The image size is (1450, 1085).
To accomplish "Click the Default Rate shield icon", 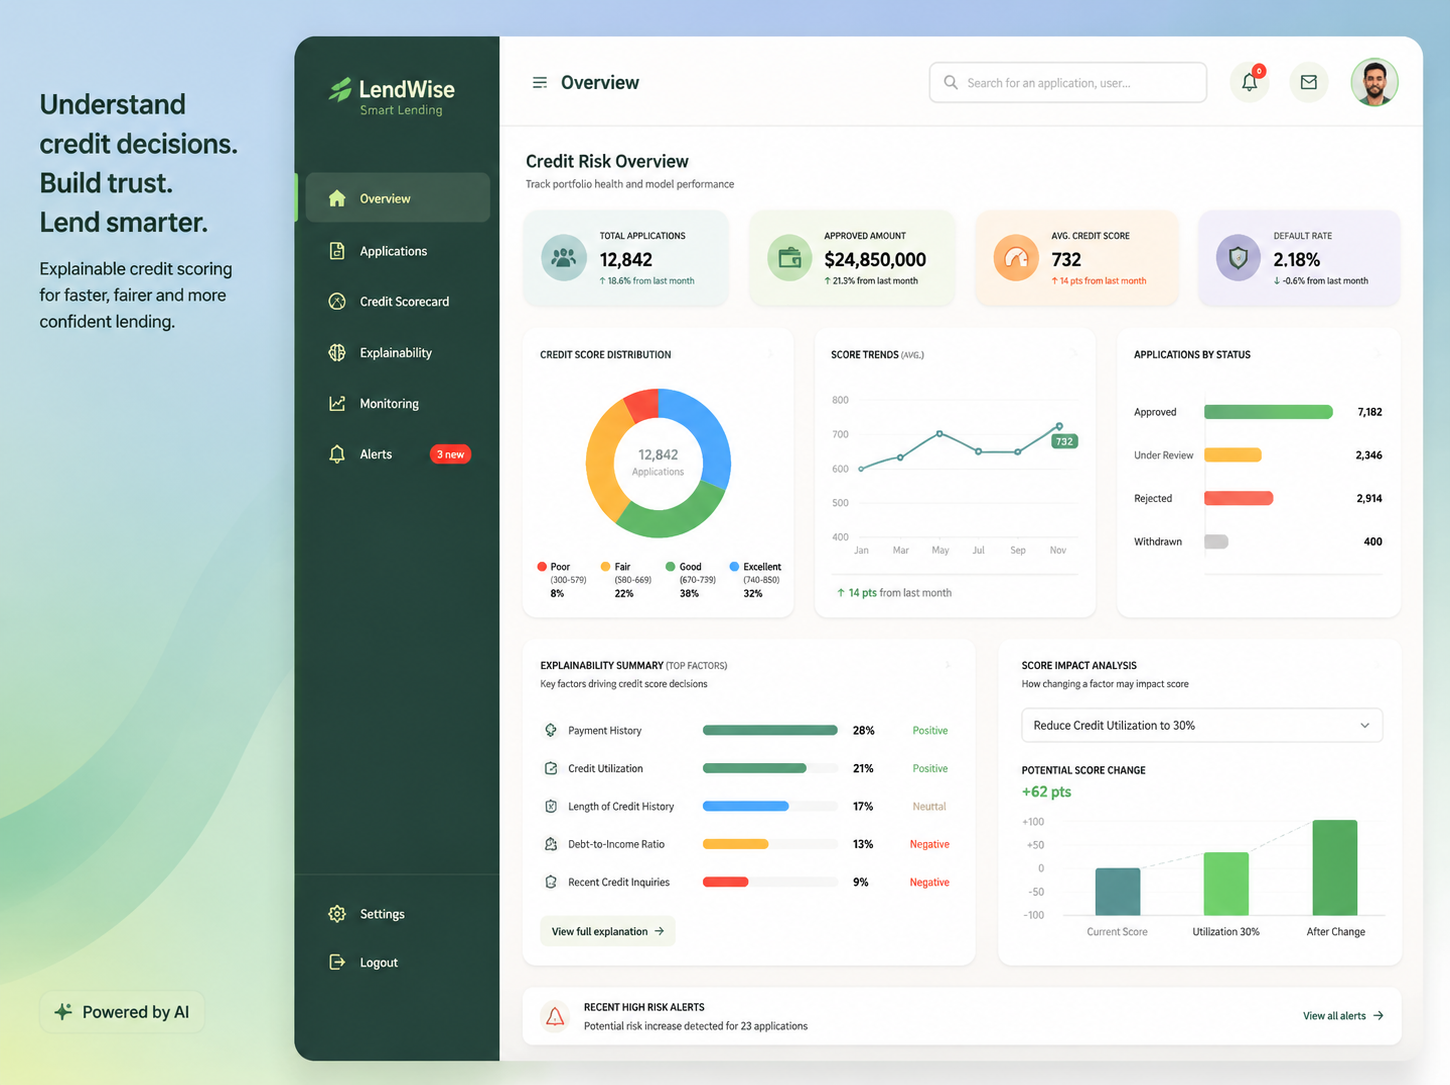I will [x=1238, y=258].
